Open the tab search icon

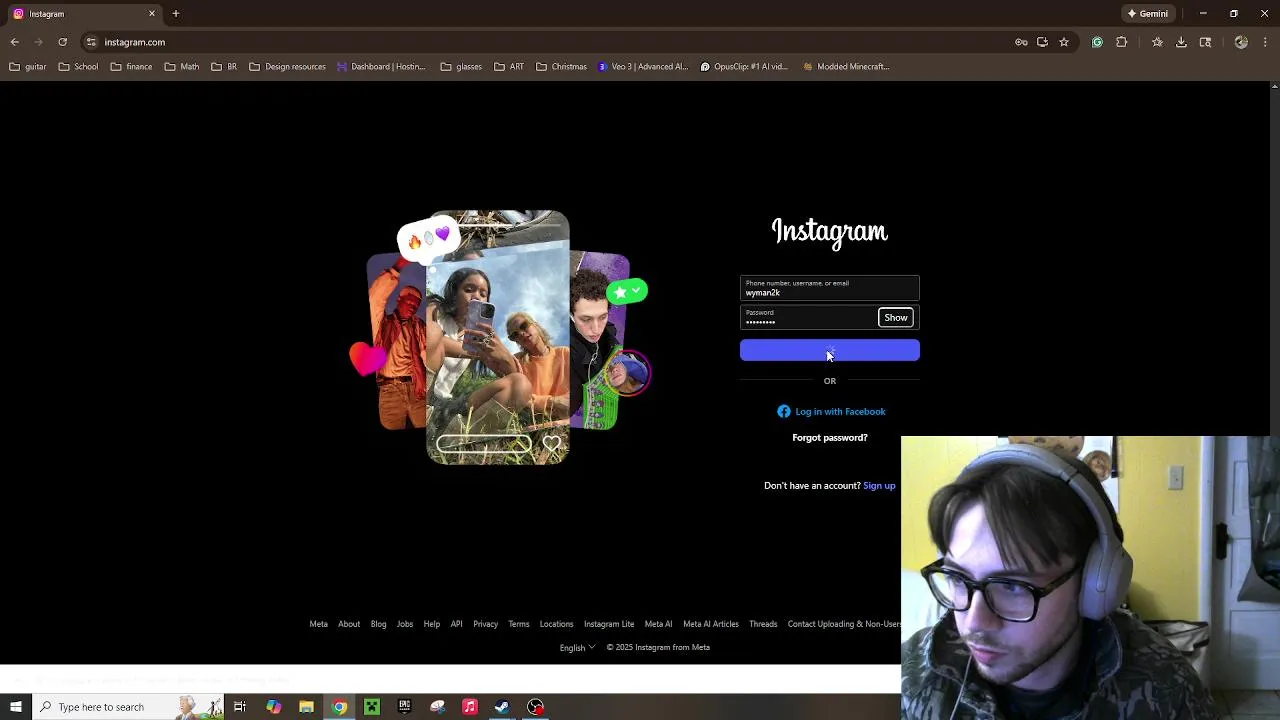click(1205, 42)
